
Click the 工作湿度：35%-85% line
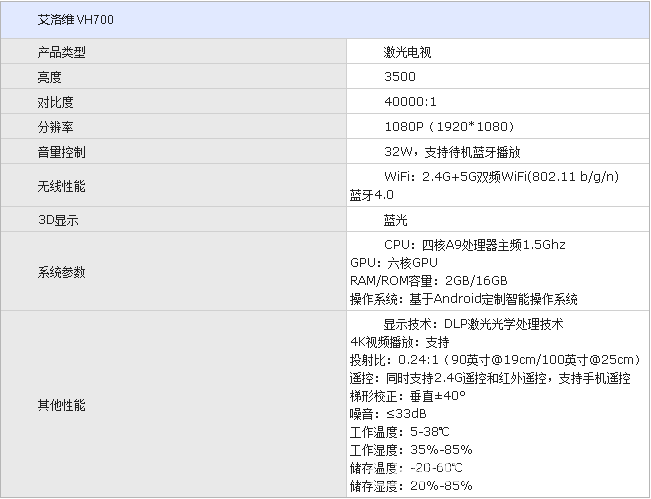(x=411, y=450)
